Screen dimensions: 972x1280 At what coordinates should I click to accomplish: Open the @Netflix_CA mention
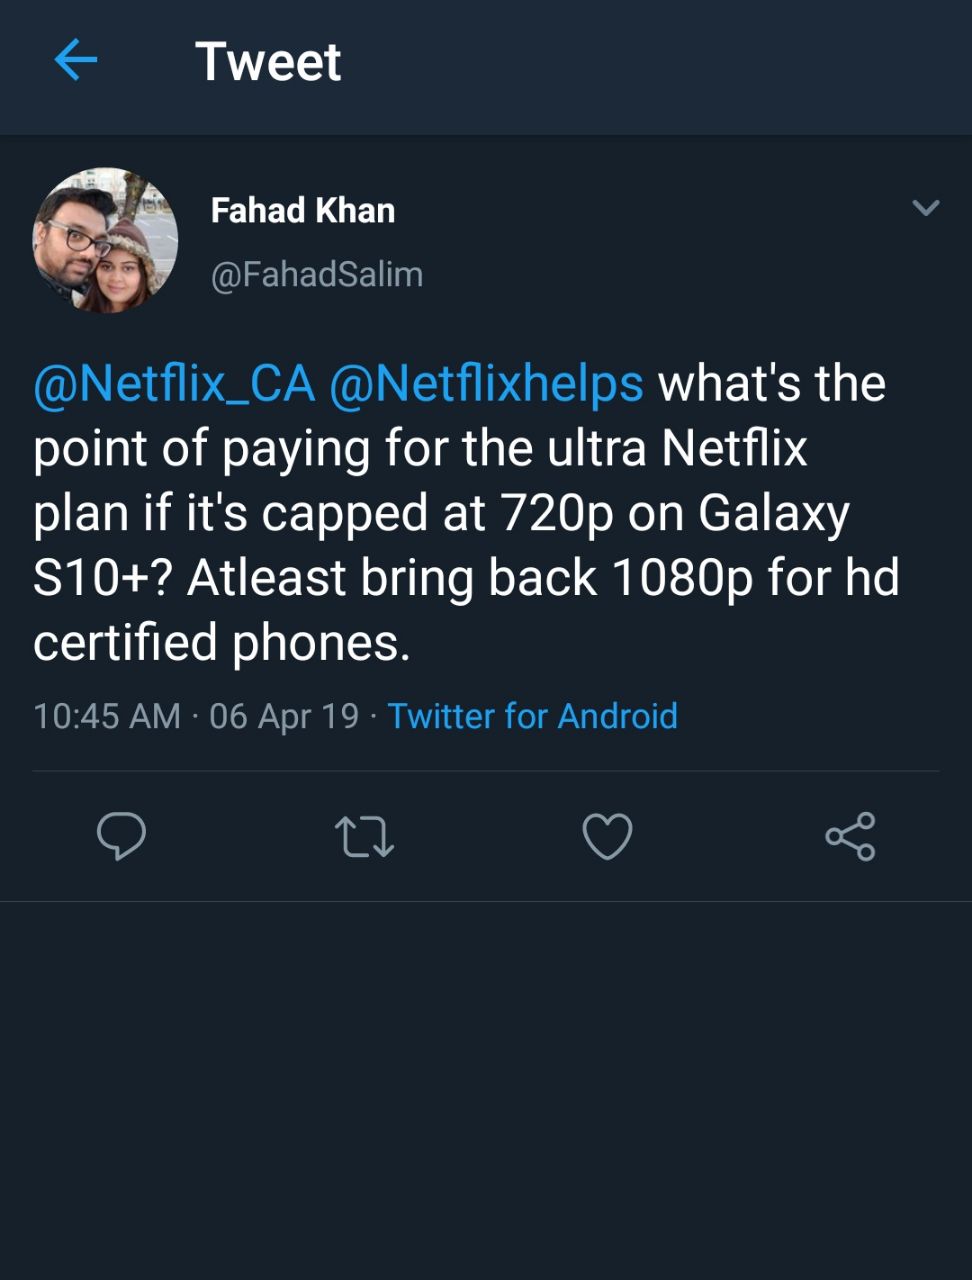[174, 384]
